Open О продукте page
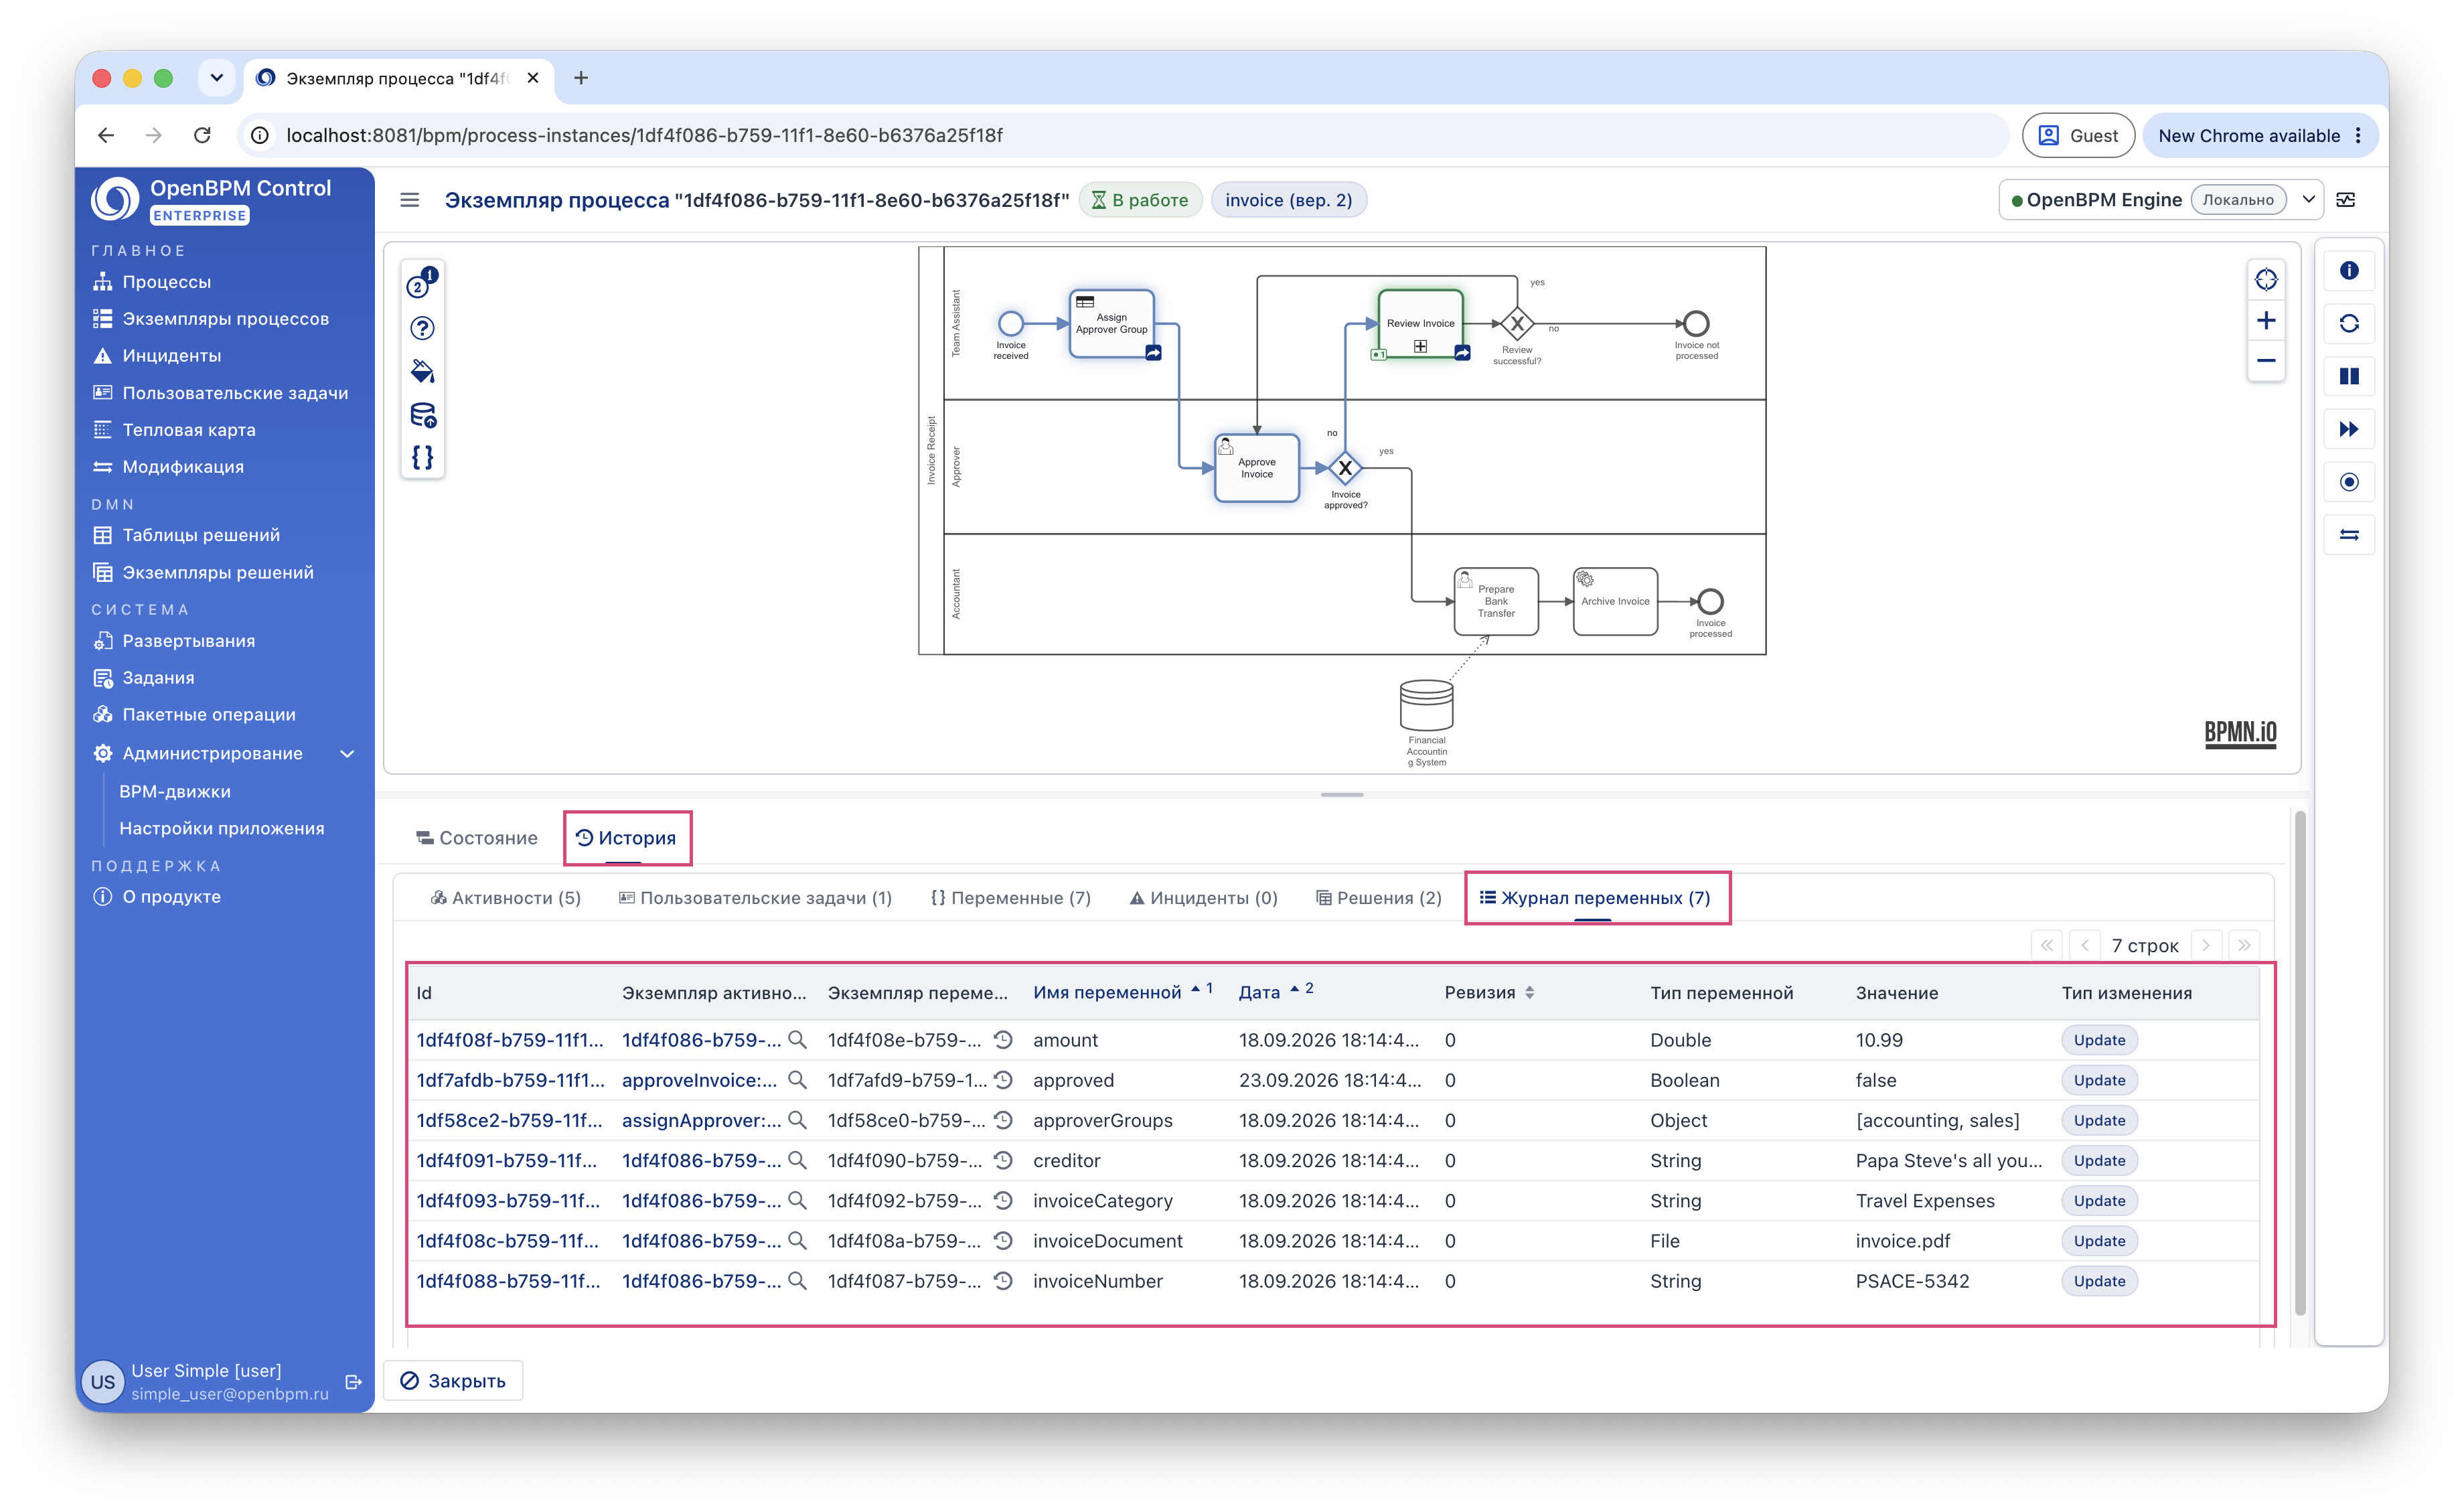The height and width of the screenshot is (1512, 2464). pos(171,897)
